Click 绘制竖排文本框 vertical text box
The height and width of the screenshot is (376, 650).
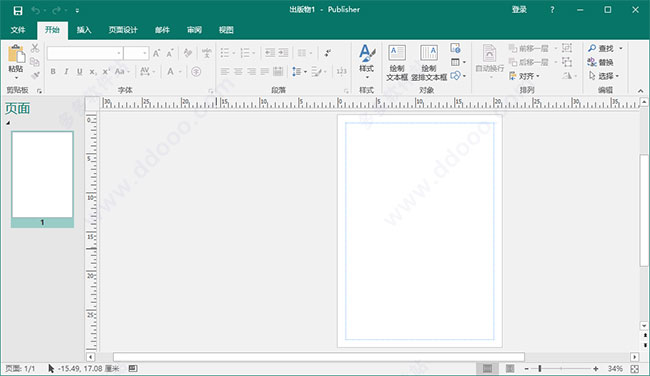[x=429, y=63]
